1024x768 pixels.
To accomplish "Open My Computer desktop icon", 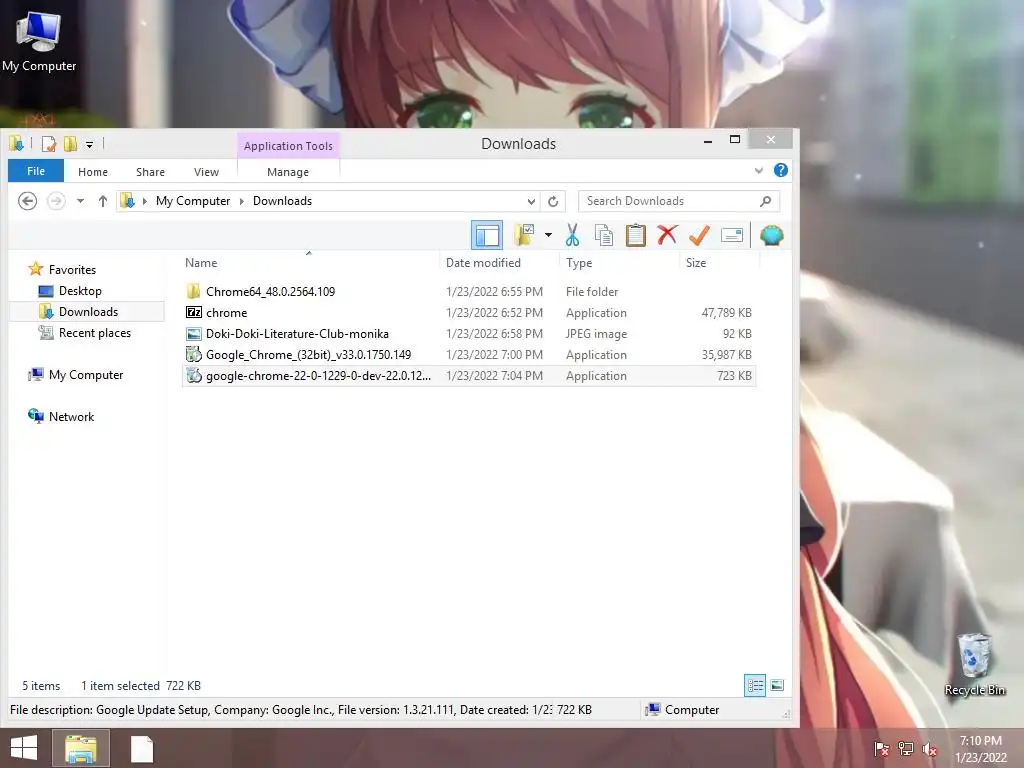I will (x=39, y=40).
